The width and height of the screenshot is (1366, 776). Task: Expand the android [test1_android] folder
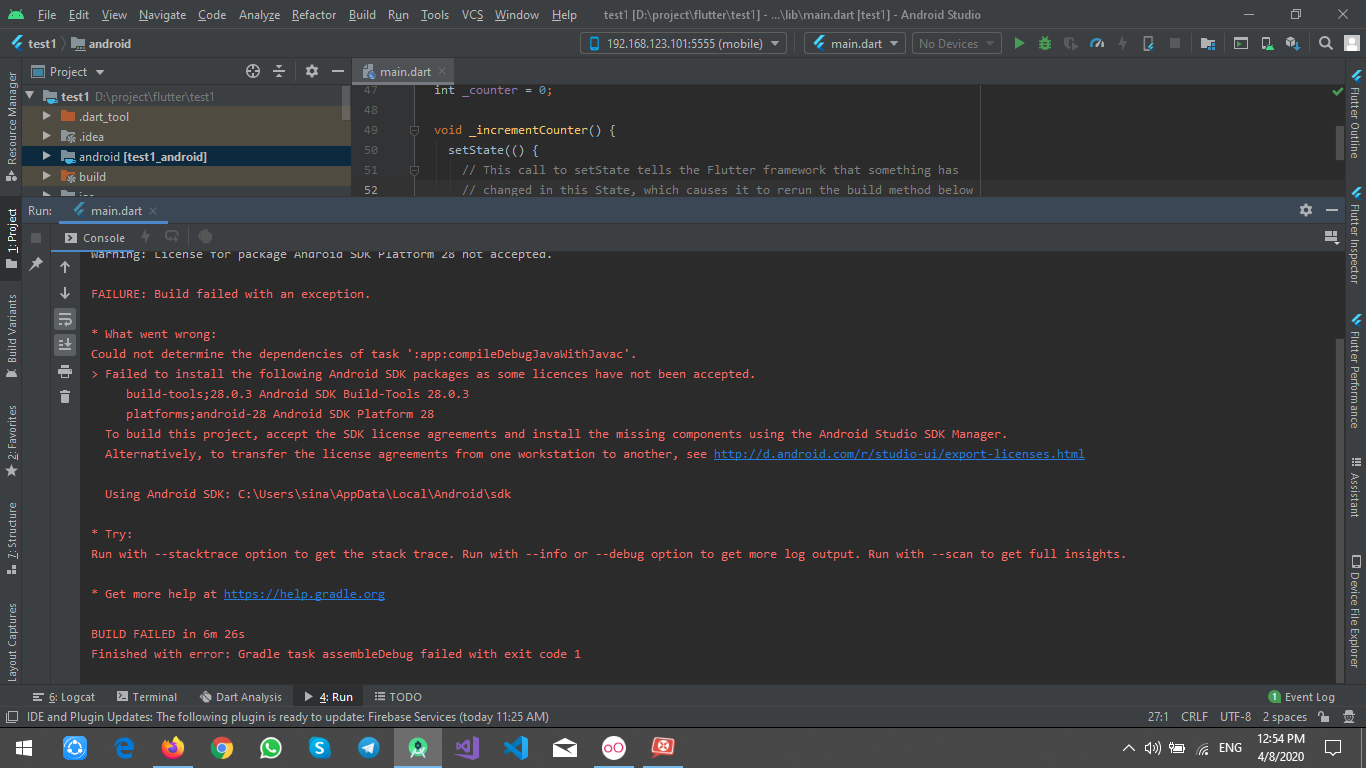click(x=46, y=156)
